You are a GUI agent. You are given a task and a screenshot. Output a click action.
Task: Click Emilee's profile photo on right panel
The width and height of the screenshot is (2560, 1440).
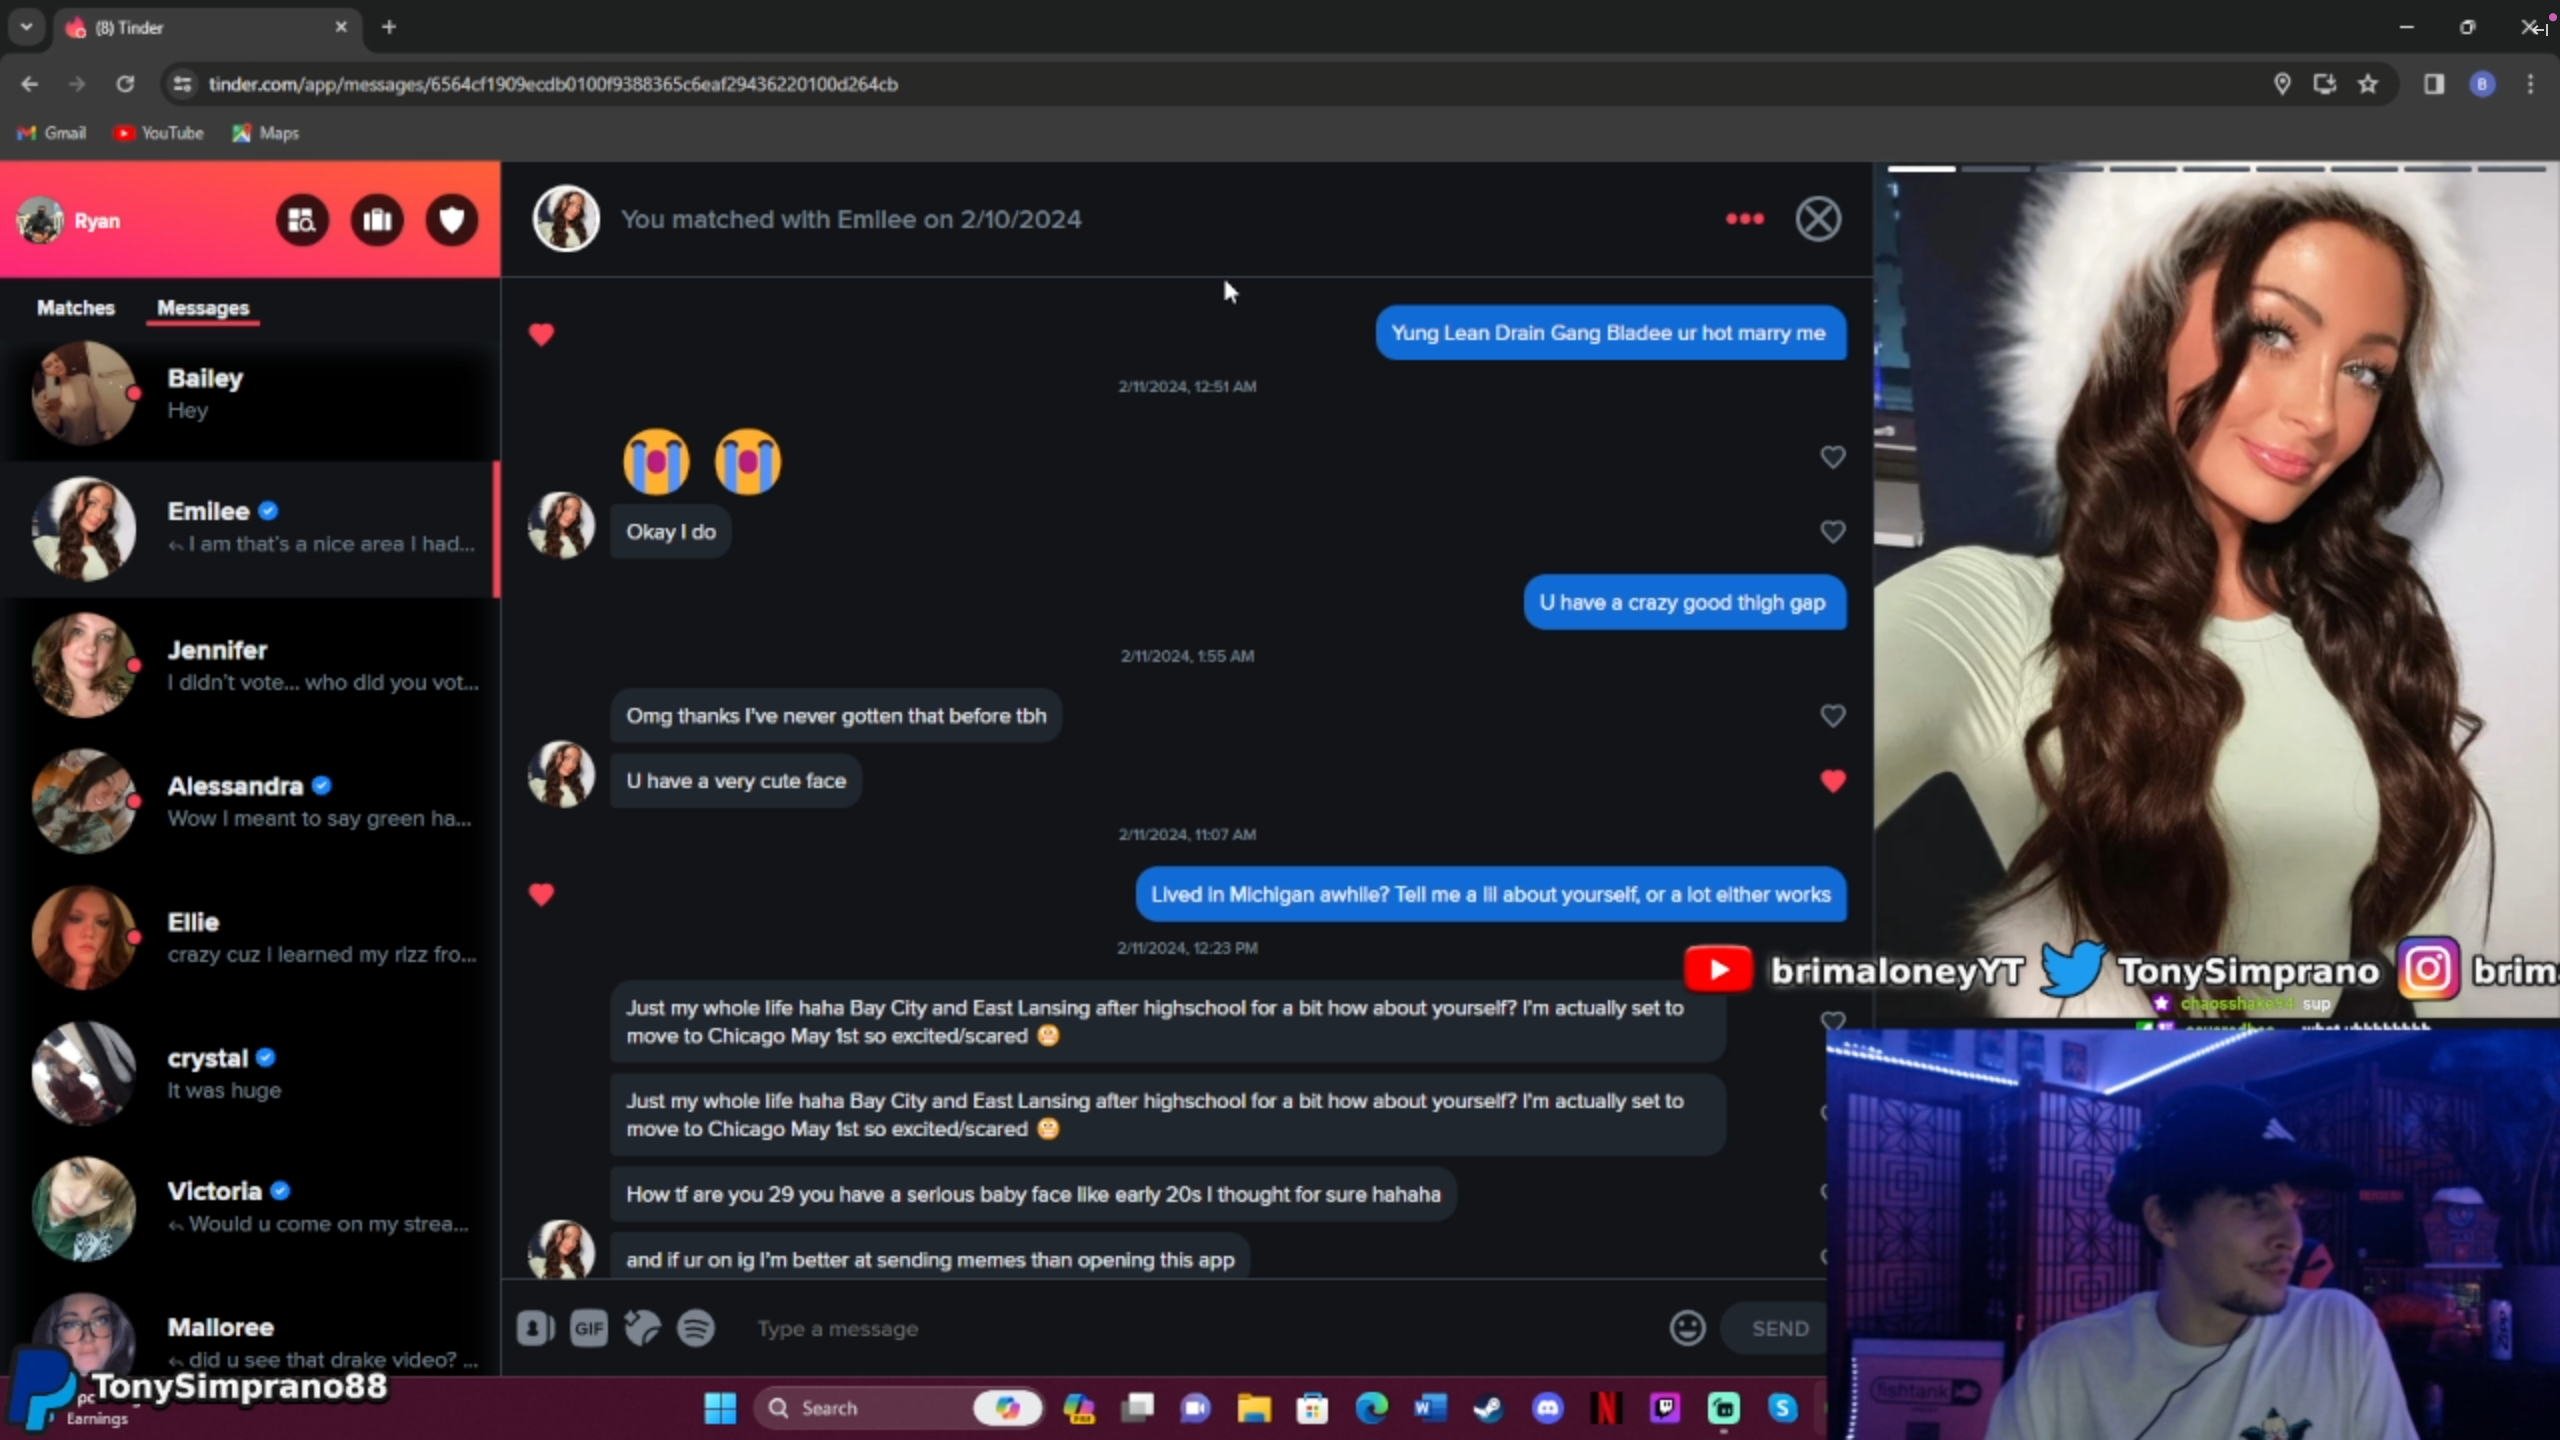coord(2216,590)
